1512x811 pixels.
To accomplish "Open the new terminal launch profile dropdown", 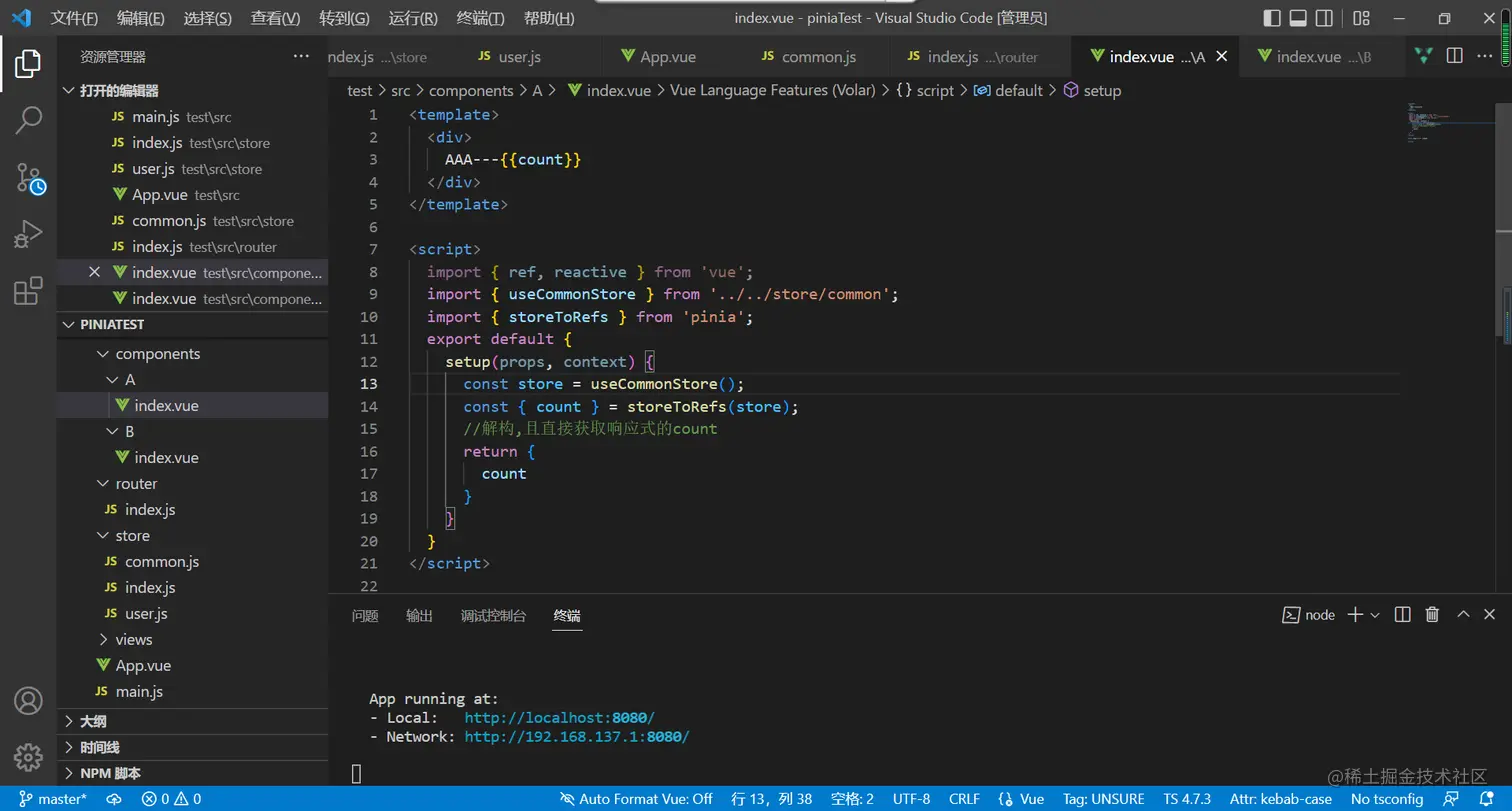I will (x=1375, y=615).
